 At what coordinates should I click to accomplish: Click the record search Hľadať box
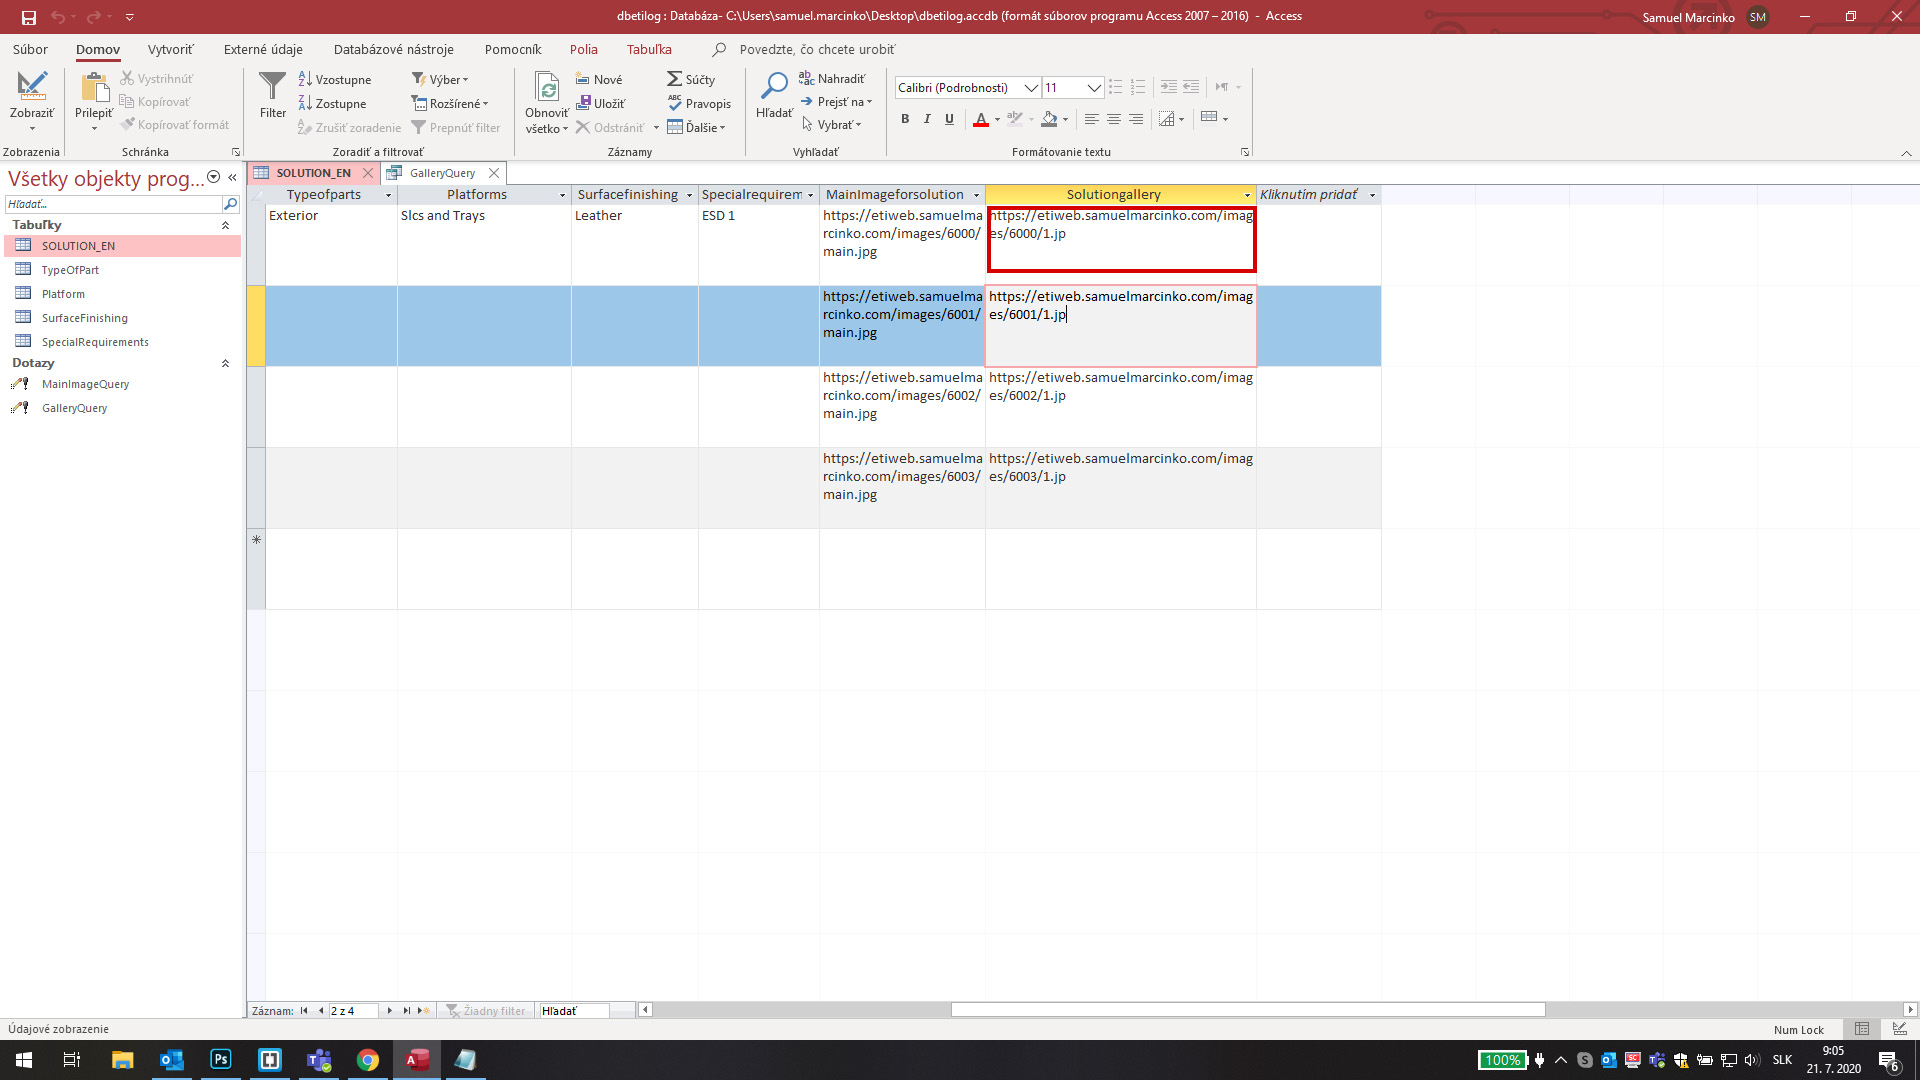(573, 1011)
